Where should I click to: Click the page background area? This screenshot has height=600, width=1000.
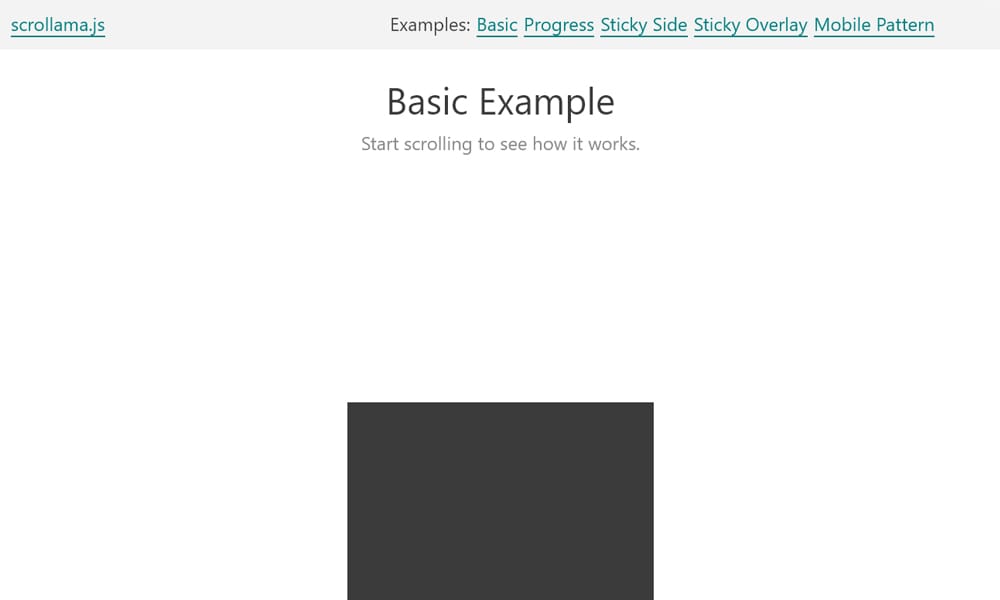(x=150, y=300)
